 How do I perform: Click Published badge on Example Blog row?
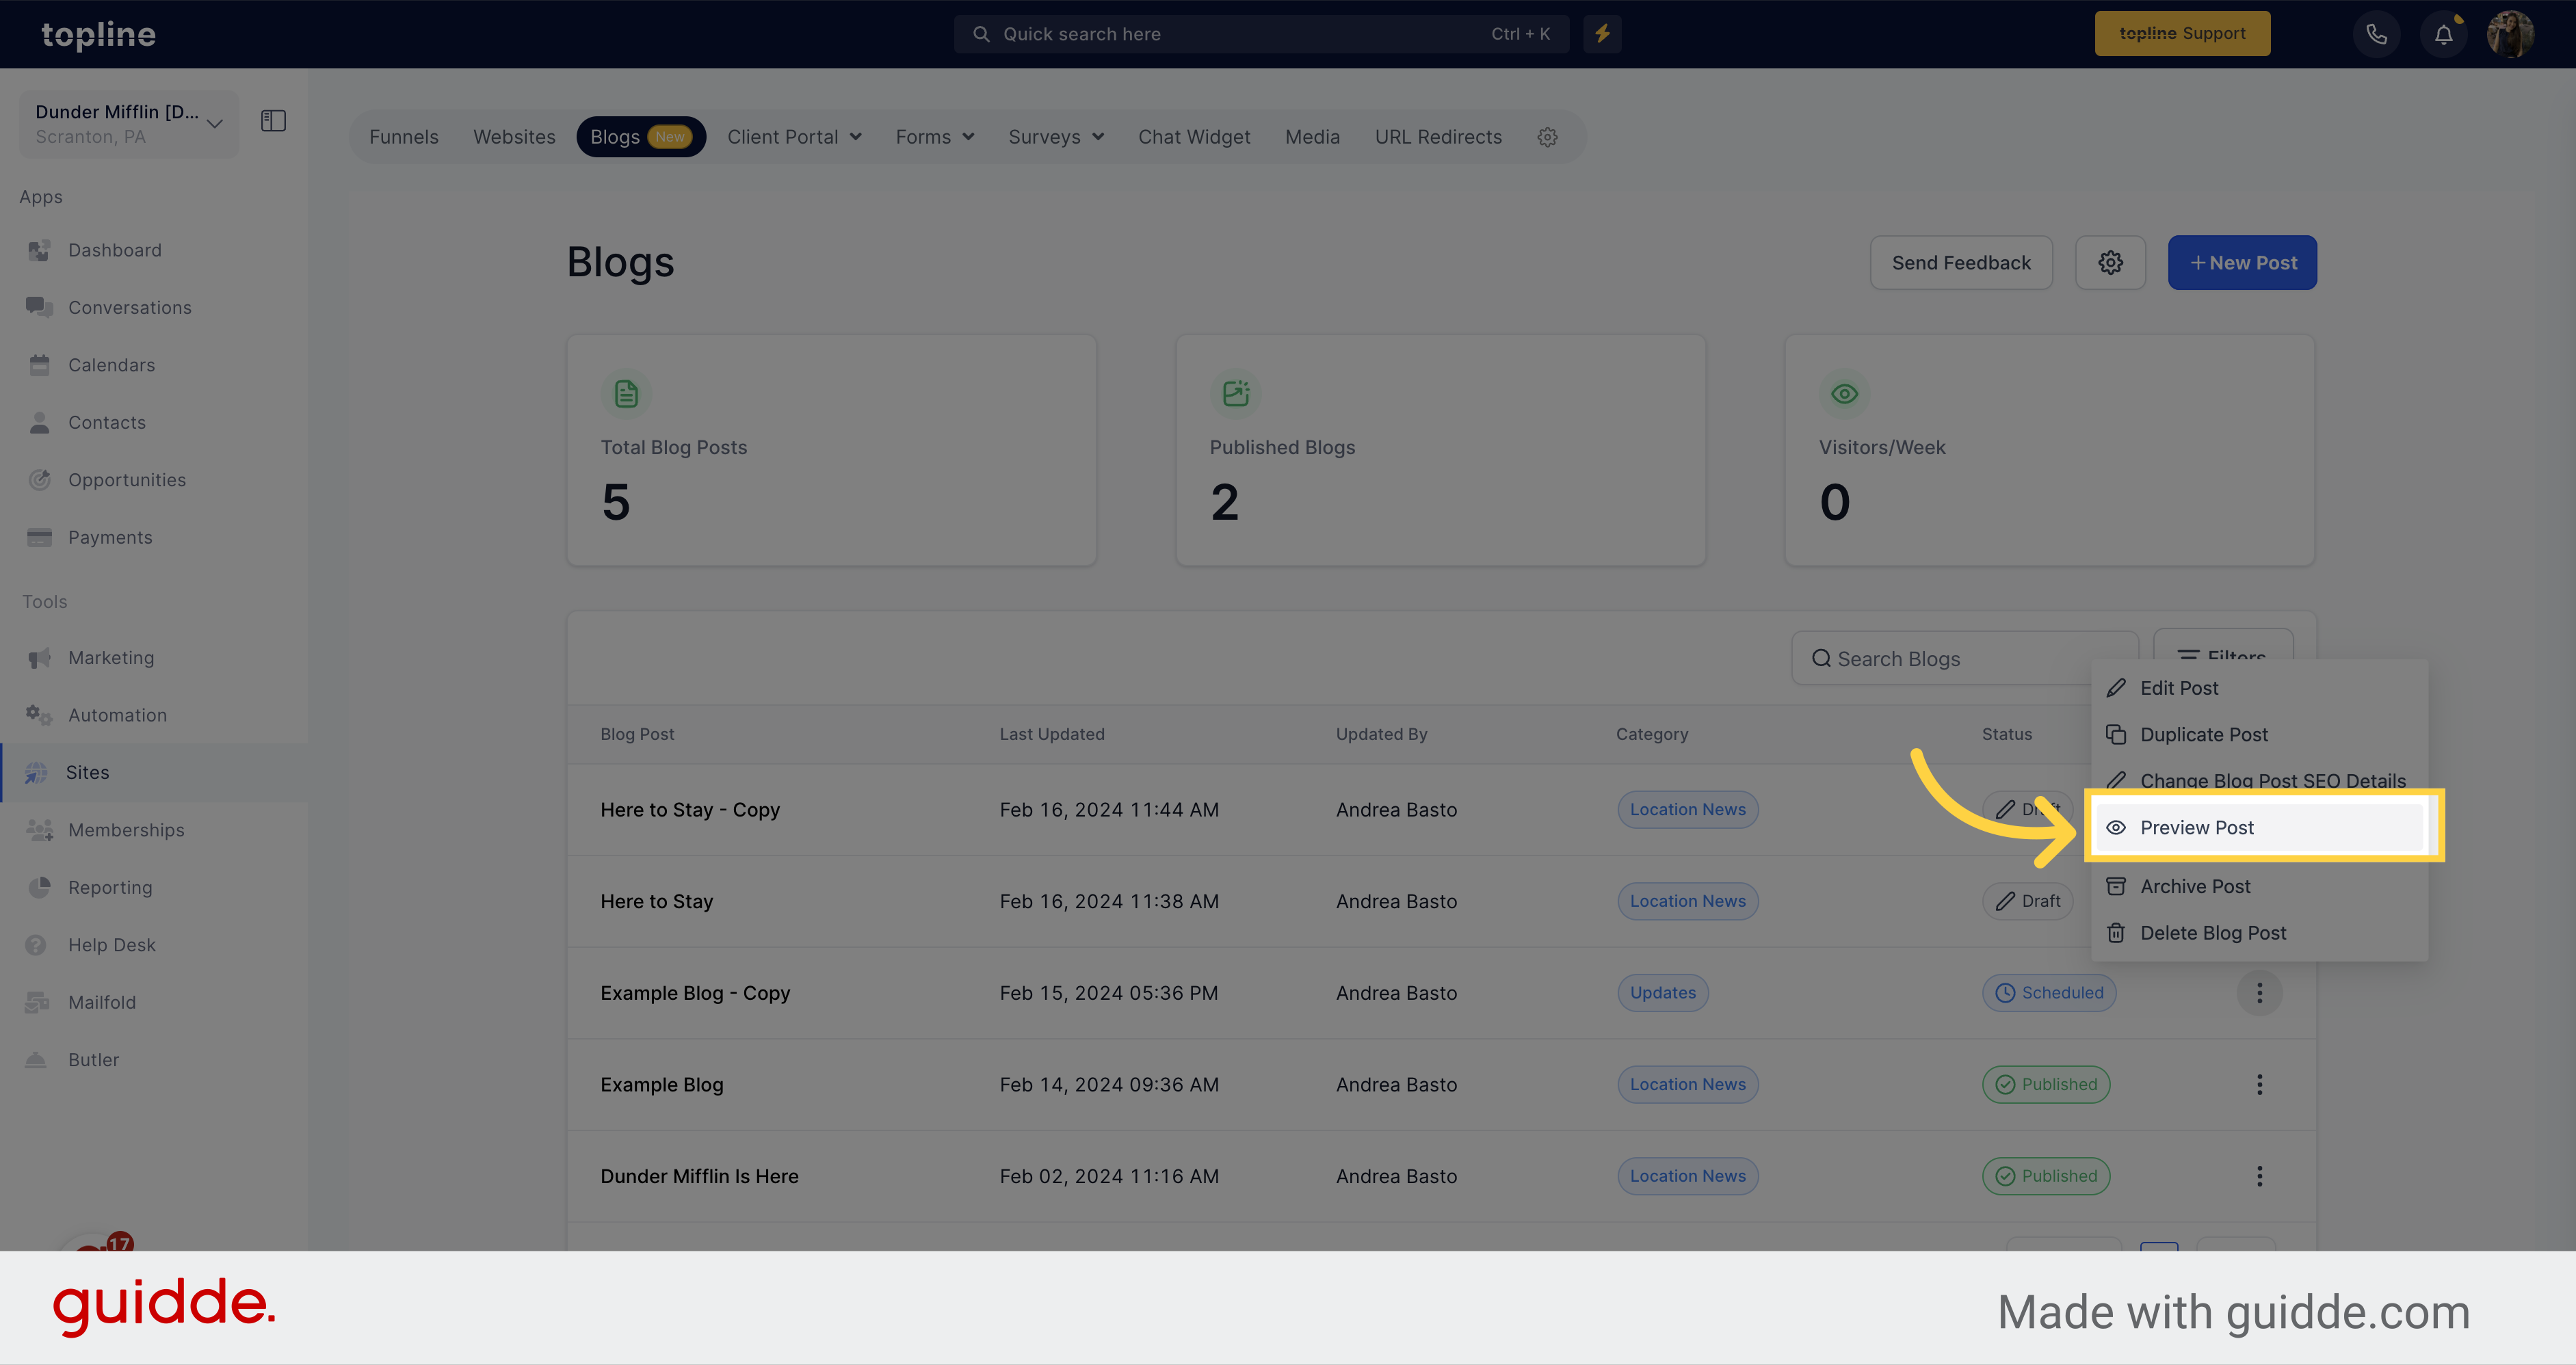[2046, 1085]
